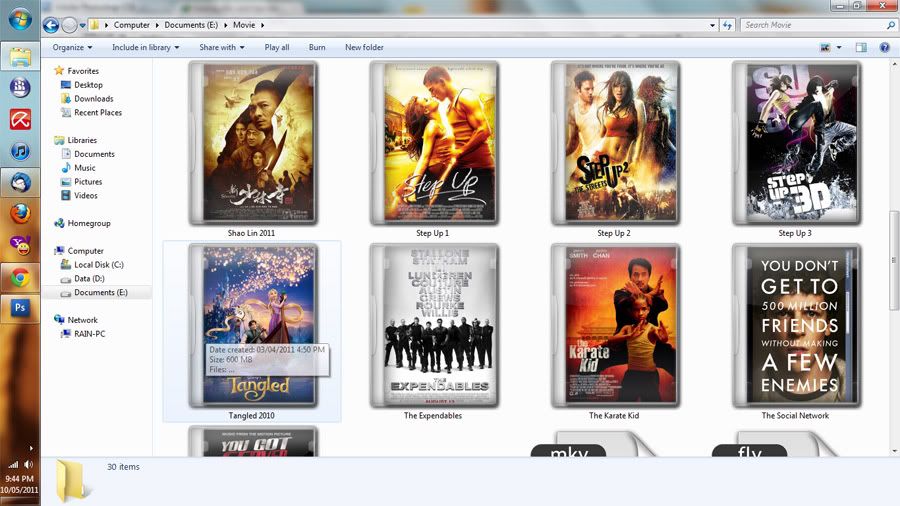
Task: Click Movie in address bar breadcrumb
Action: click(244, 25)
